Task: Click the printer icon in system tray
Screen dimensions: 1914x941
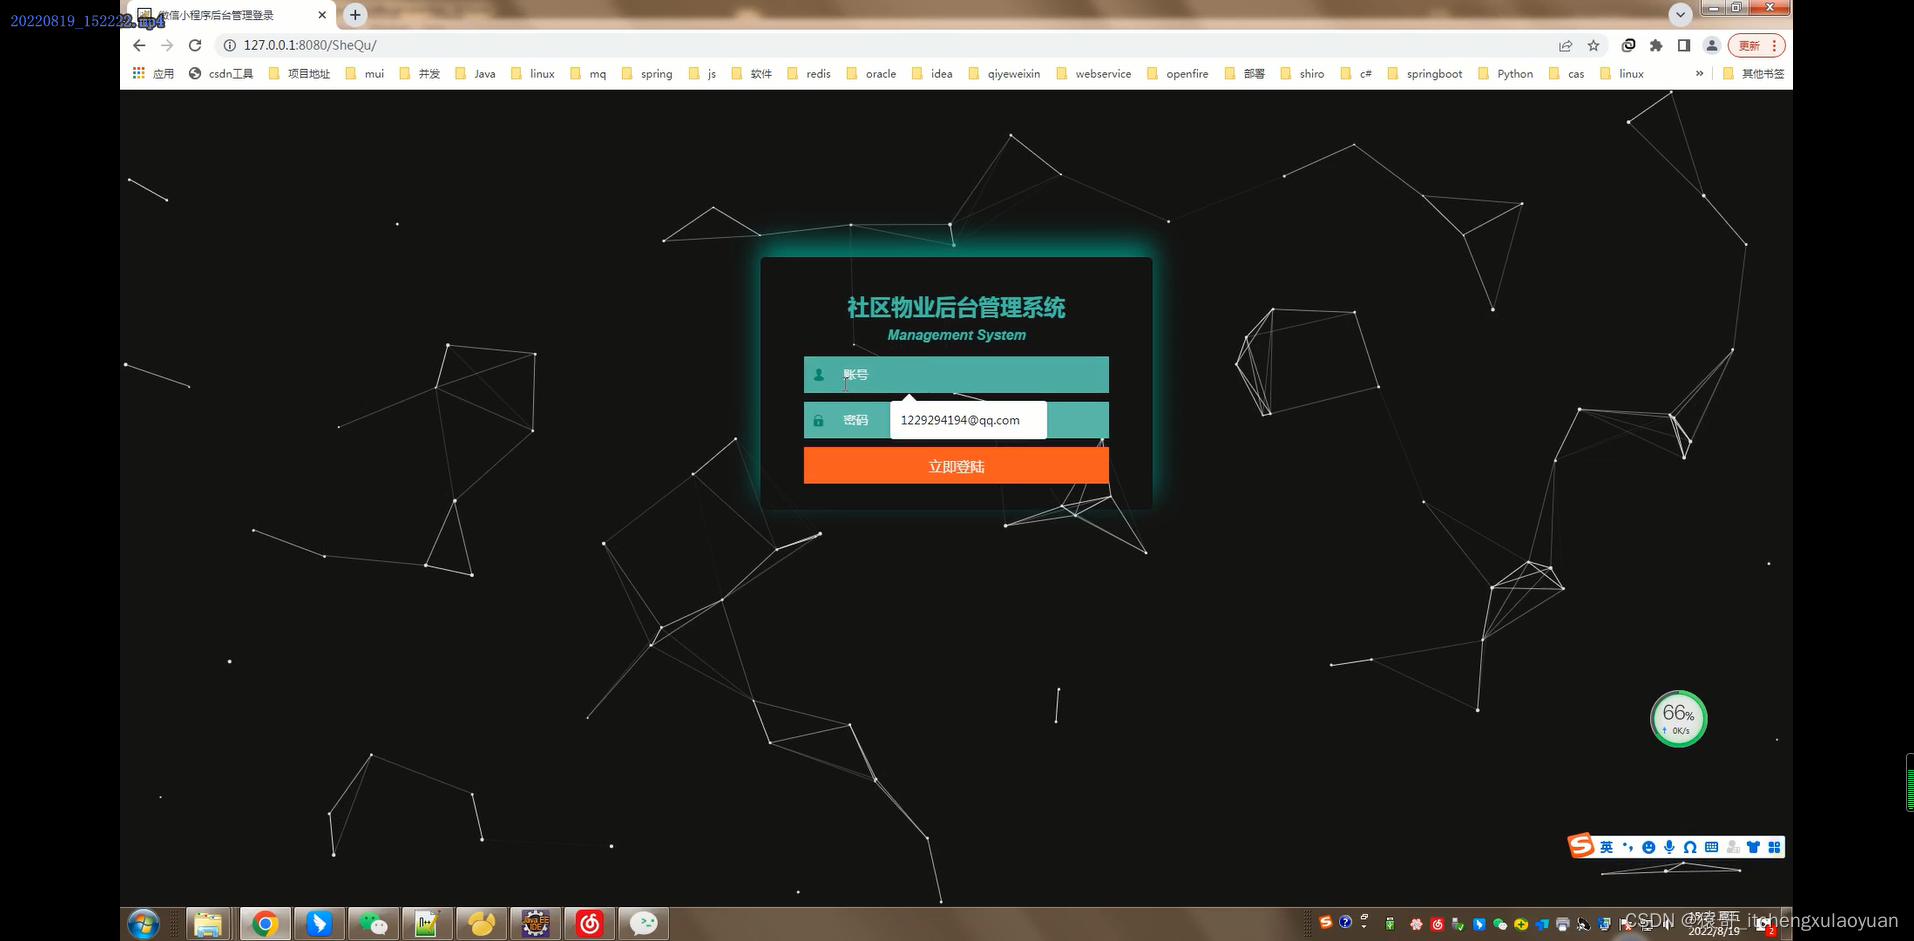Action: [1562, 924]
